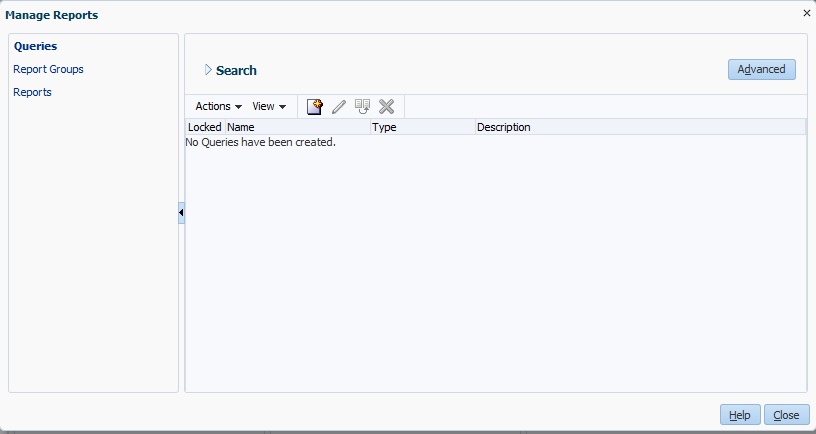The width and height of the screenshot is (816, 434).
Task: Switch to Report Groups in the left panel
Action: click(x=48, y=69)
